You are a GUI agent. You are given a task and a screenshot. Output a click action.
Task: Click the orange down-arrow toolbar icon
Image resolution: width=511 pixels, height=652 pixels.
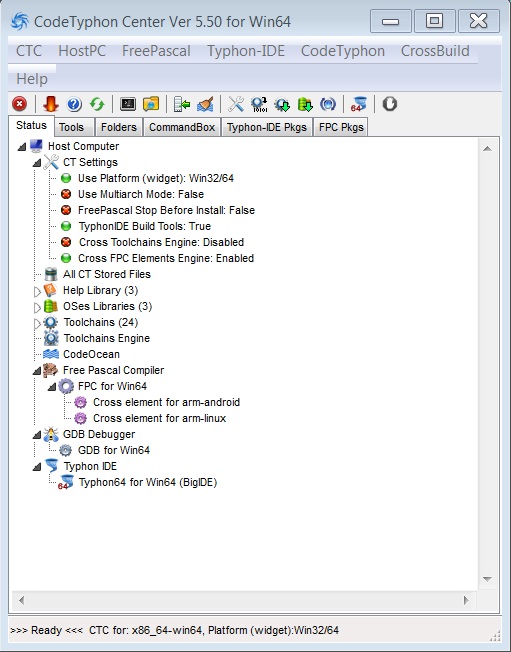coord(51,104)
